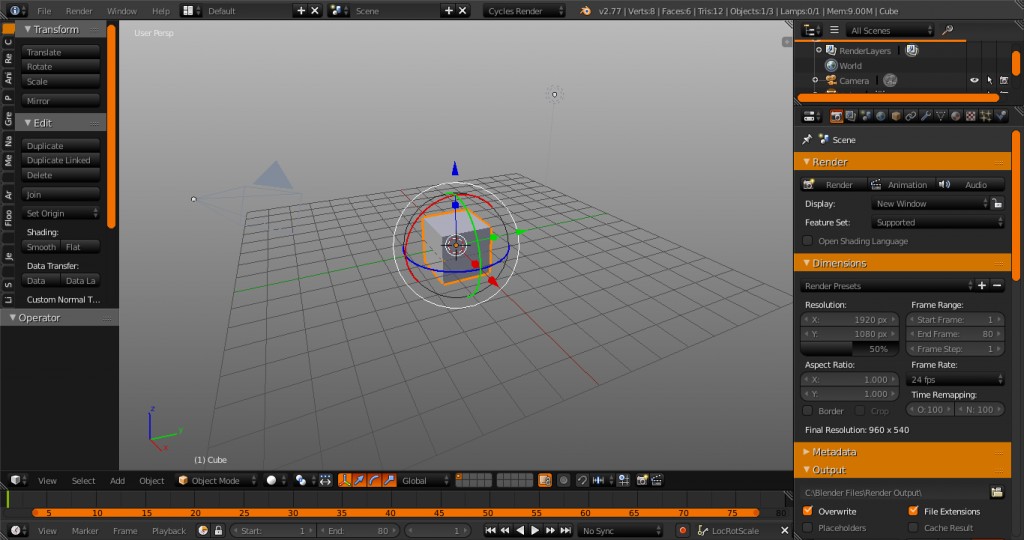Viewport: 1024px width, 540px height.
Task: Open the Add menu in 3D view
Action: 118,481
